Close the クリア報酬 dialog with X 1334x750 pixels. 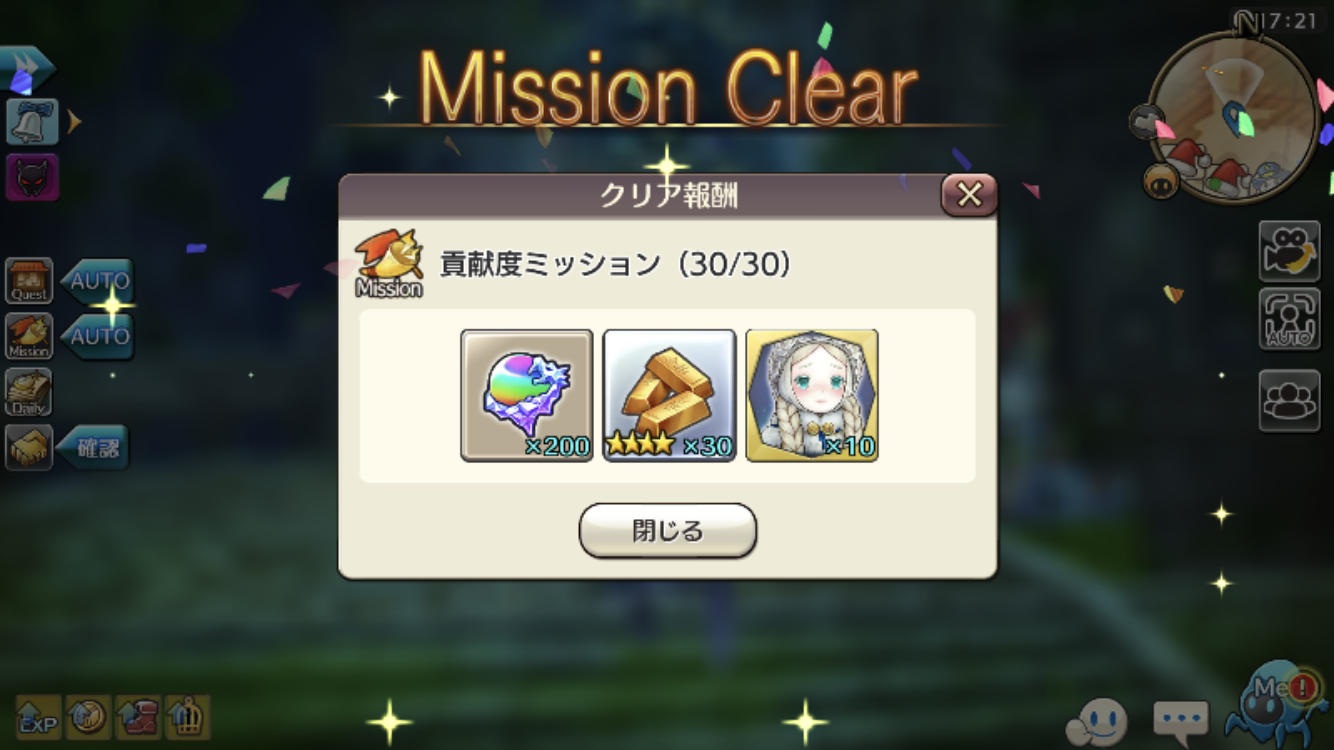click(969, 195)
